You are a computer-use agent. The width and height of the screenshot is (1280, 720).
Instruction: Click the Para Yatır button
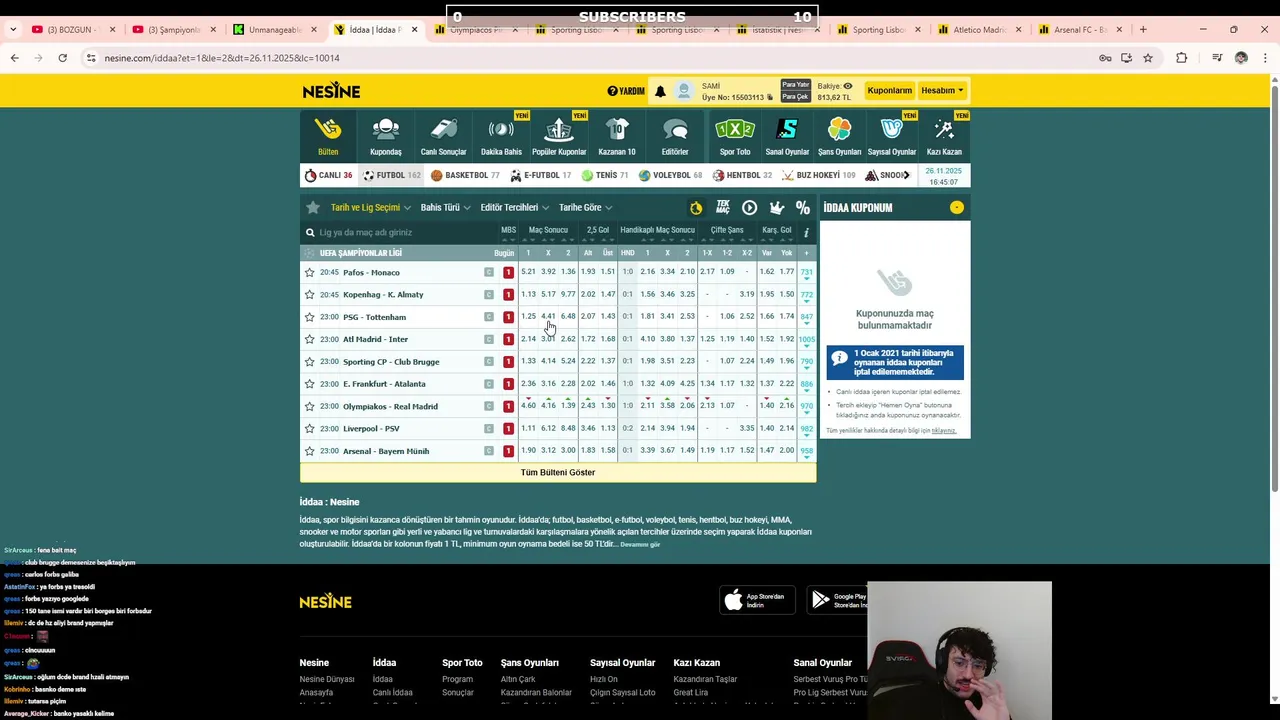(795, 85)
